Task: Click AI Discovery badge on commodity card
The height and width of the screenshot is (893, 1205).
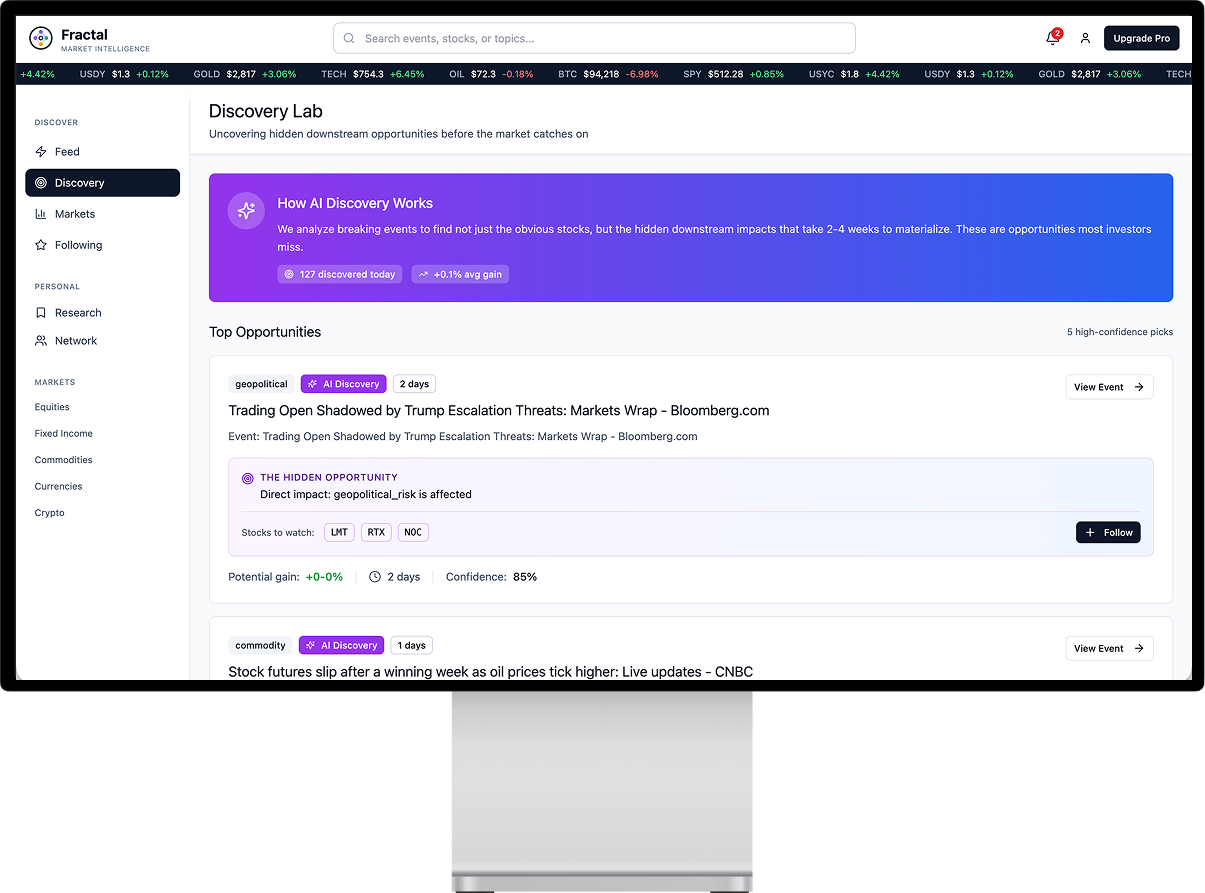Action: pyautogui.click(x=341, y=646)
